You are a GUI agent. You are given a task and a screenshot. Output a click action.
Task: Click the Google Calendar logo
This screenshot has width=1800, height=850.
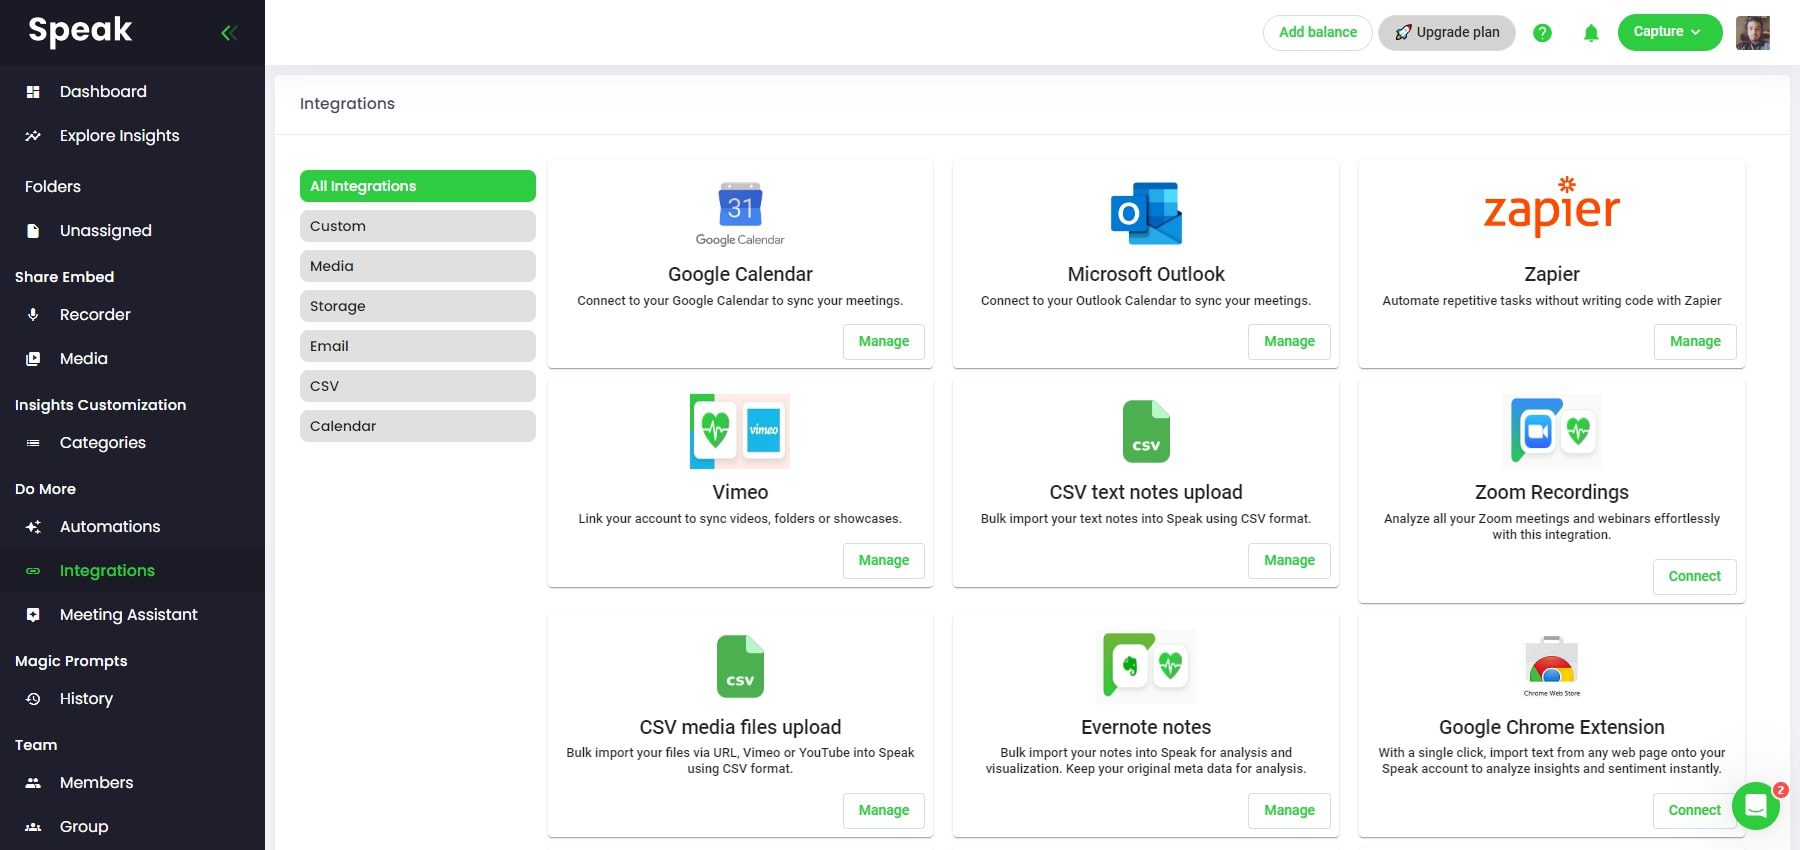tap(740, 214)
